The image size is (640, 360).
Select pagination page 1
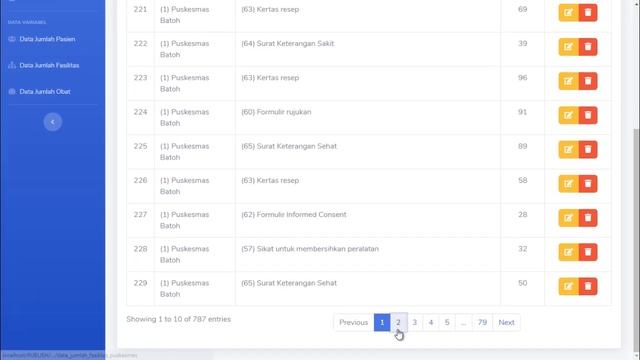(382, 322)
